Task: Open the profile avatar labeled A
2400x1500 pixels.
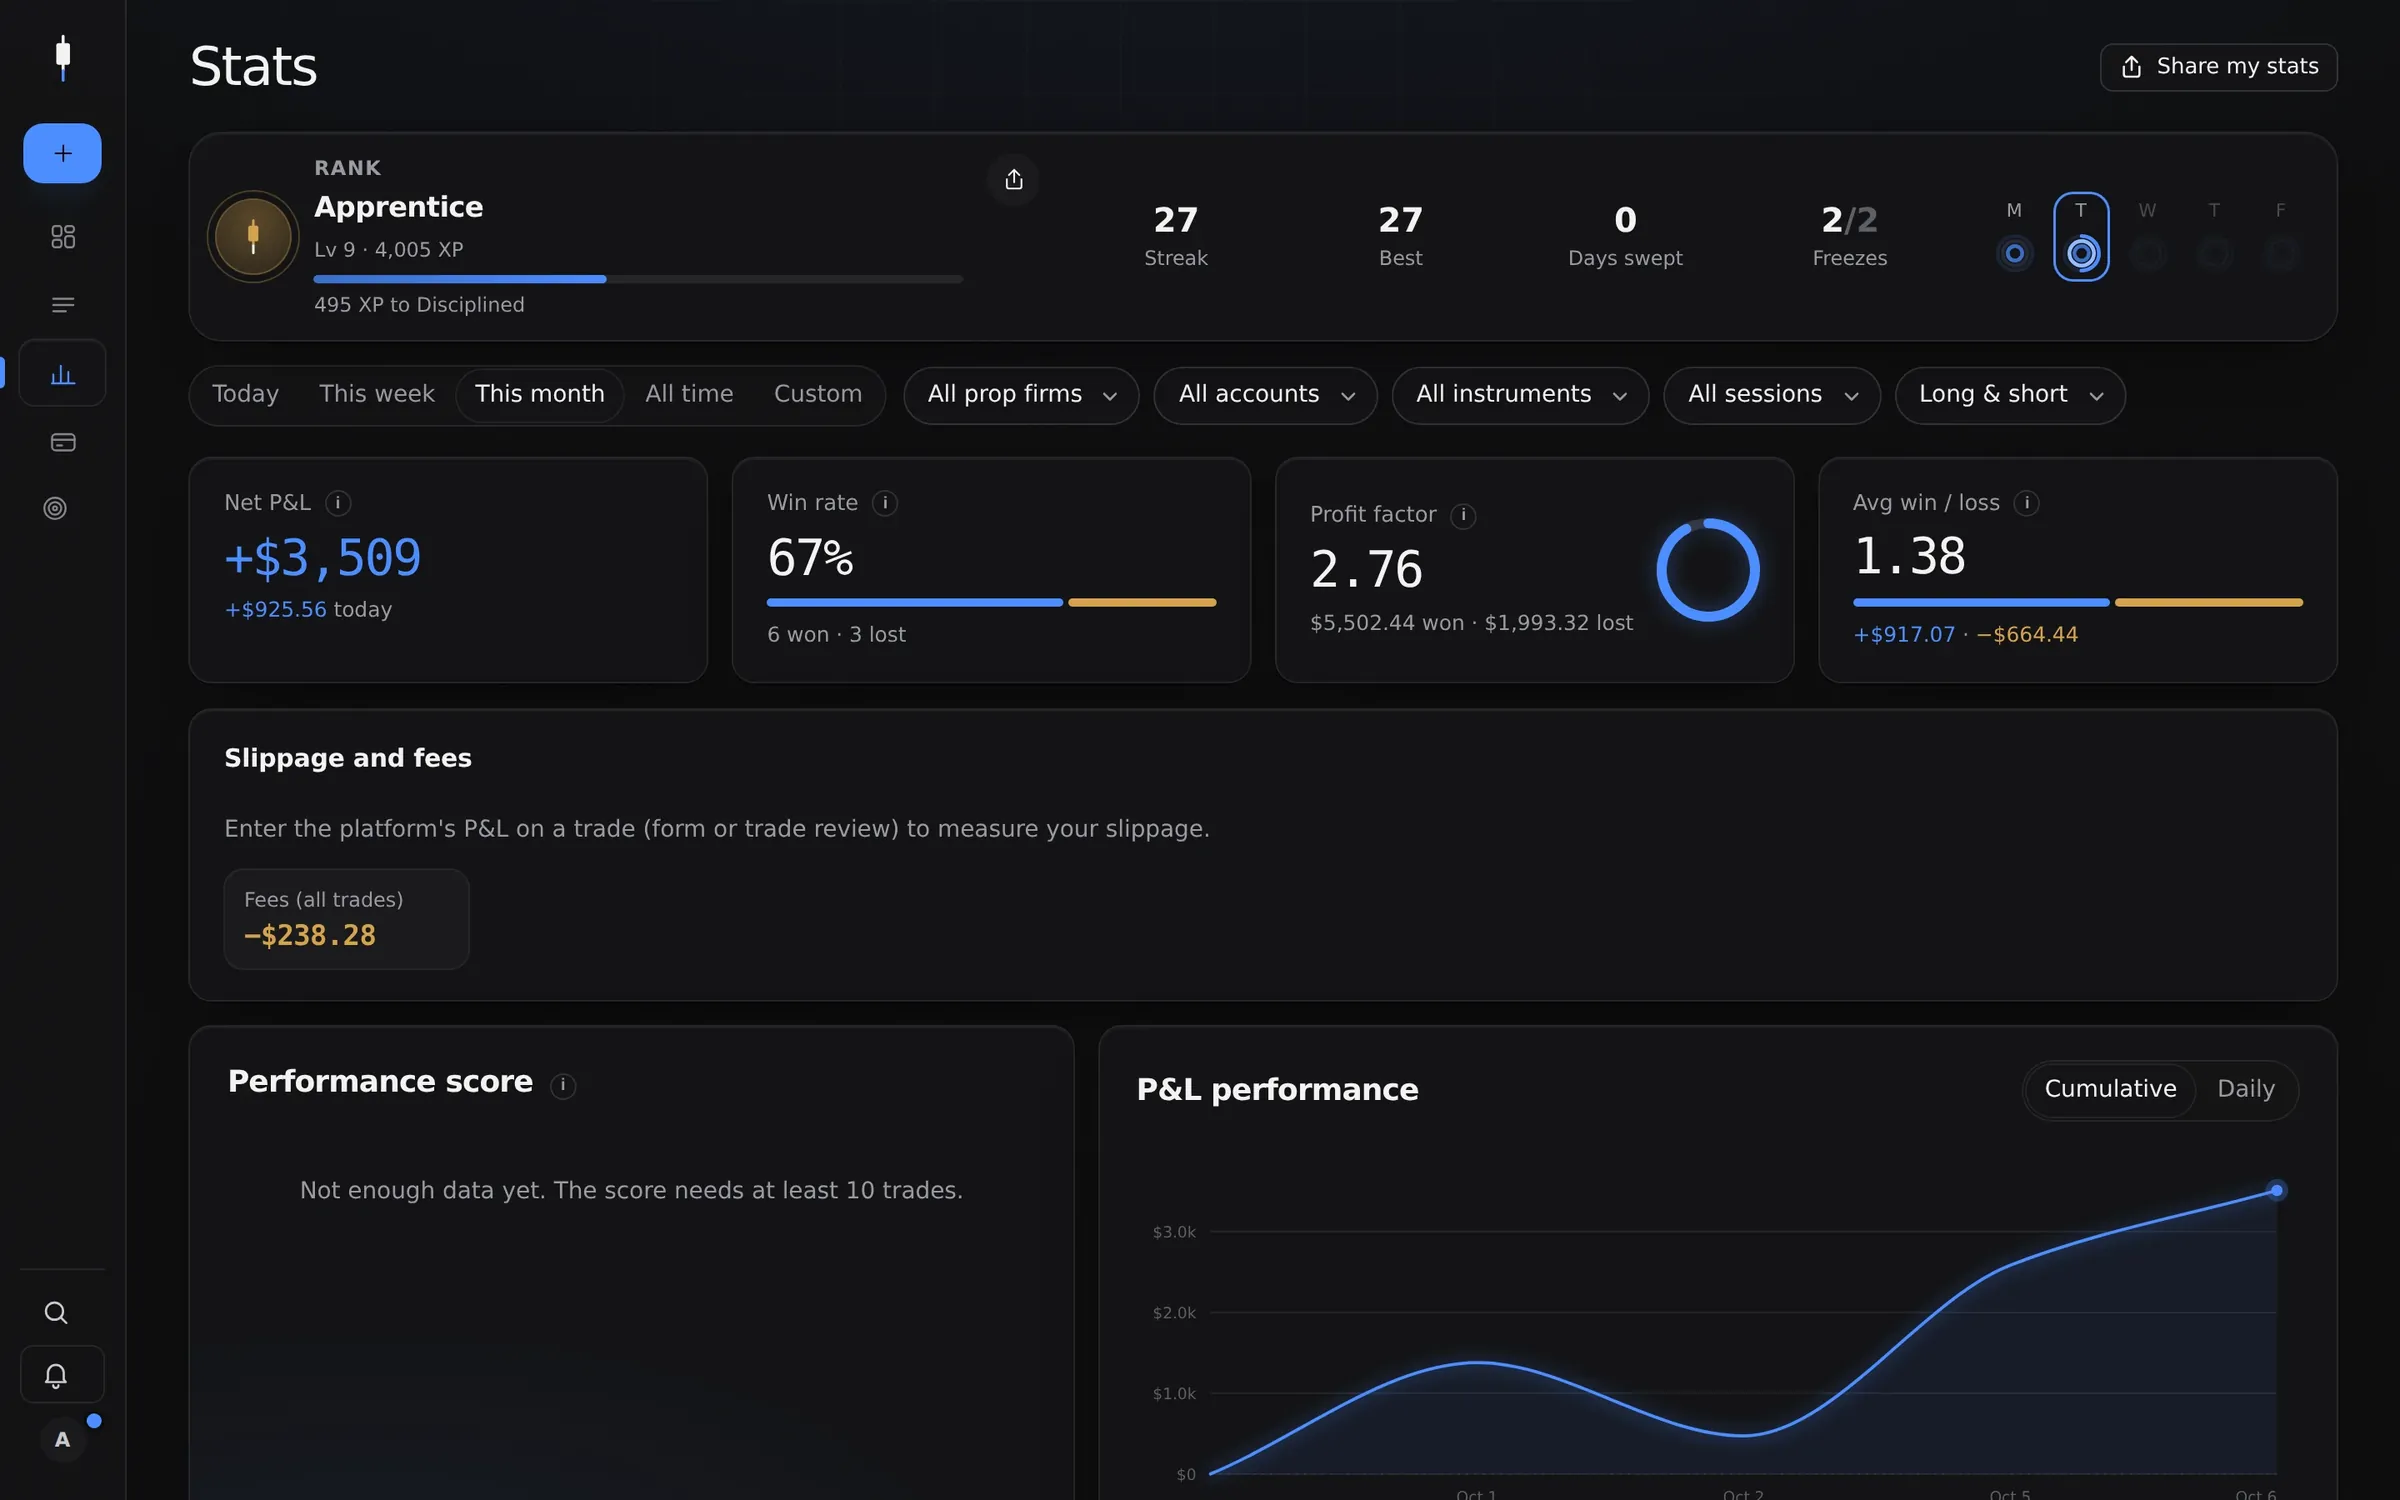Action: [x=62, y=1440]
